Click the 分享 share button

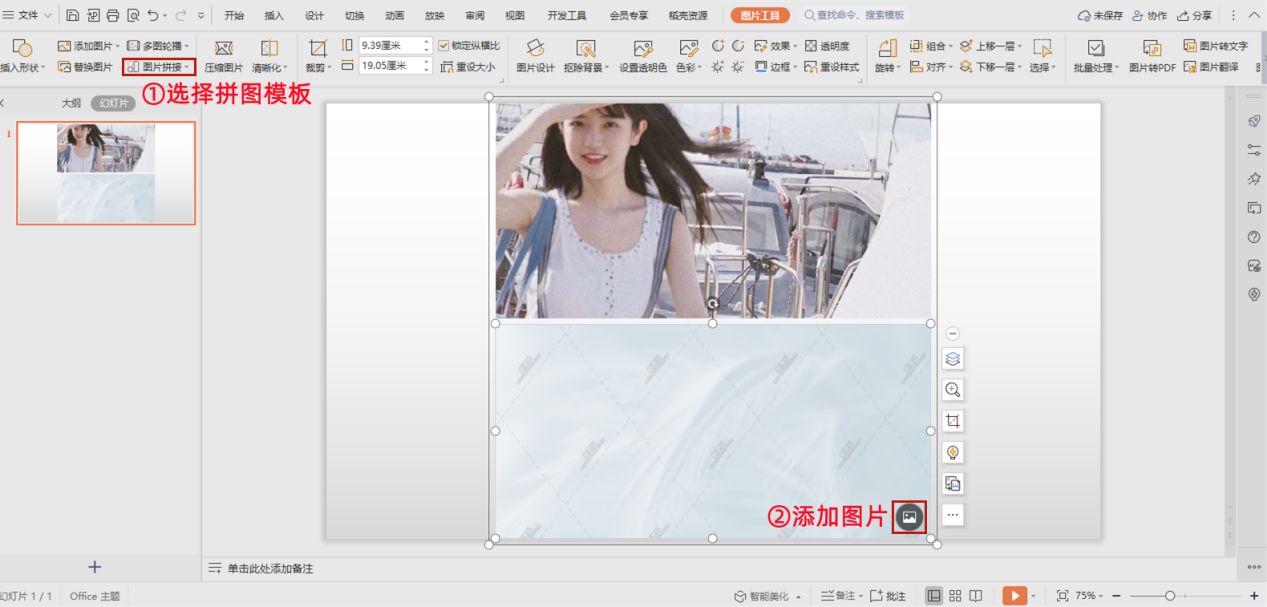tap(1195, 16)
